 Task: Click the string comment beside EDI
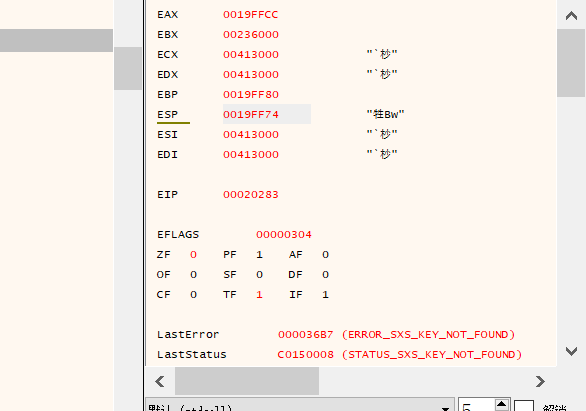[x=382, y=155]
